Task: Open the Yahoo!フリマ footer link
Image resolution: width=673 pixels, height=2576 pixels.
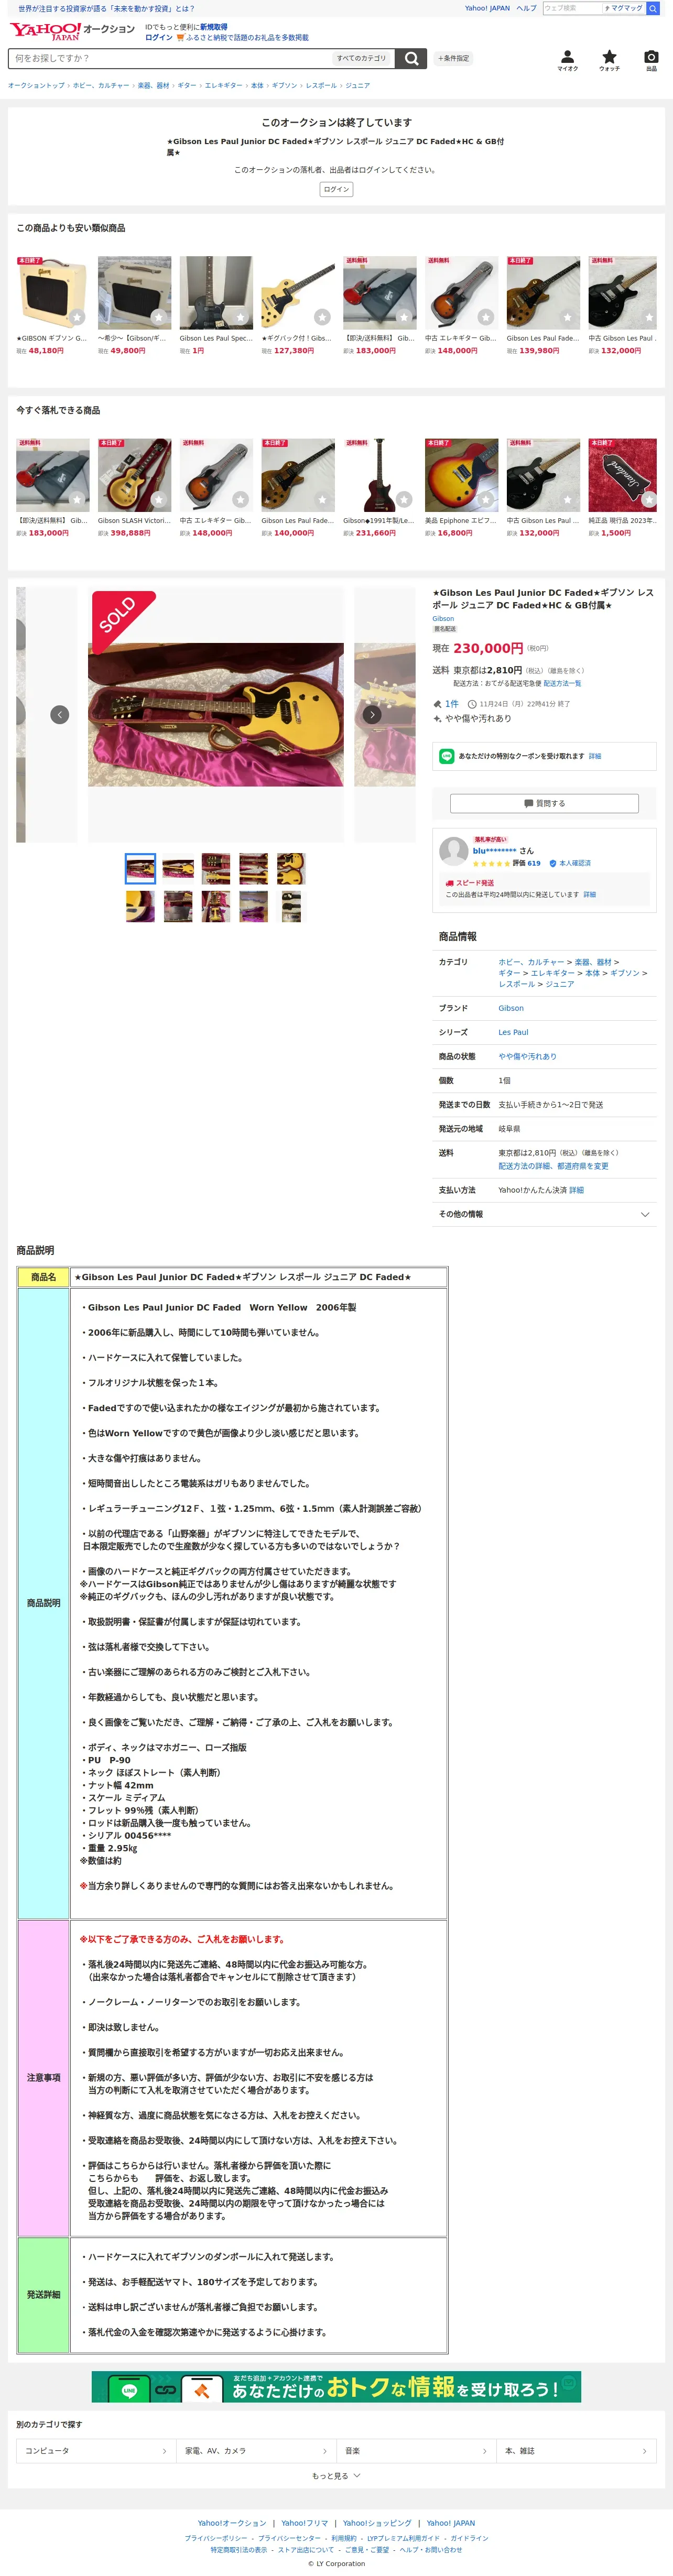Action: click(304, 2523)
